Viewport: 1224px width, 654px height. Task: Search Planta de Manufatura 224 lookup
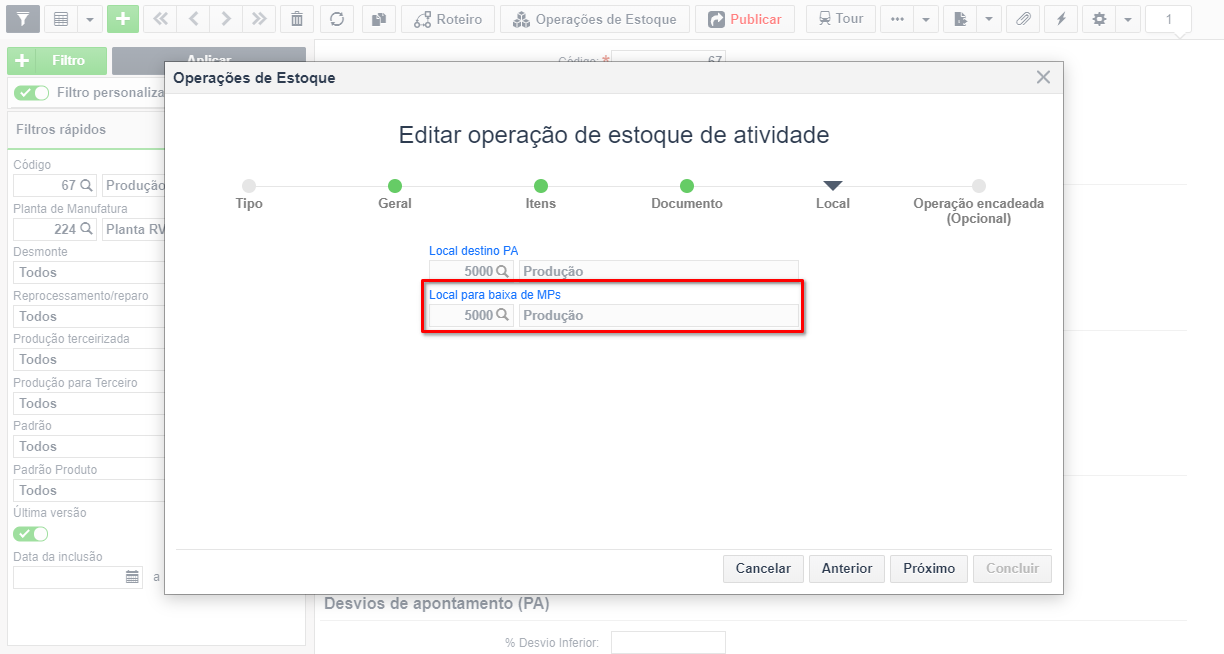[x=87, y=228]
